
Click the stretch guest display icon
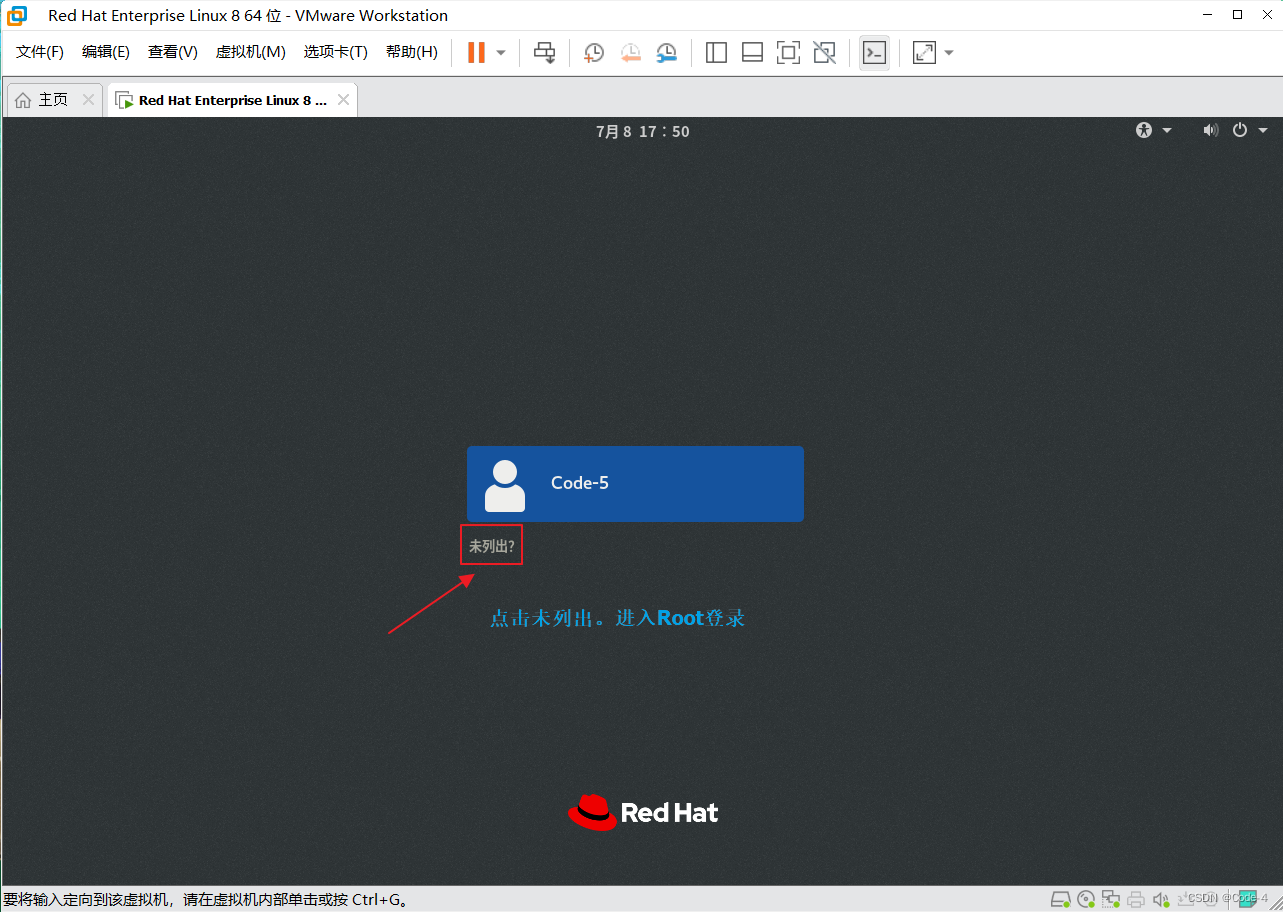click(x=924, y=52)
